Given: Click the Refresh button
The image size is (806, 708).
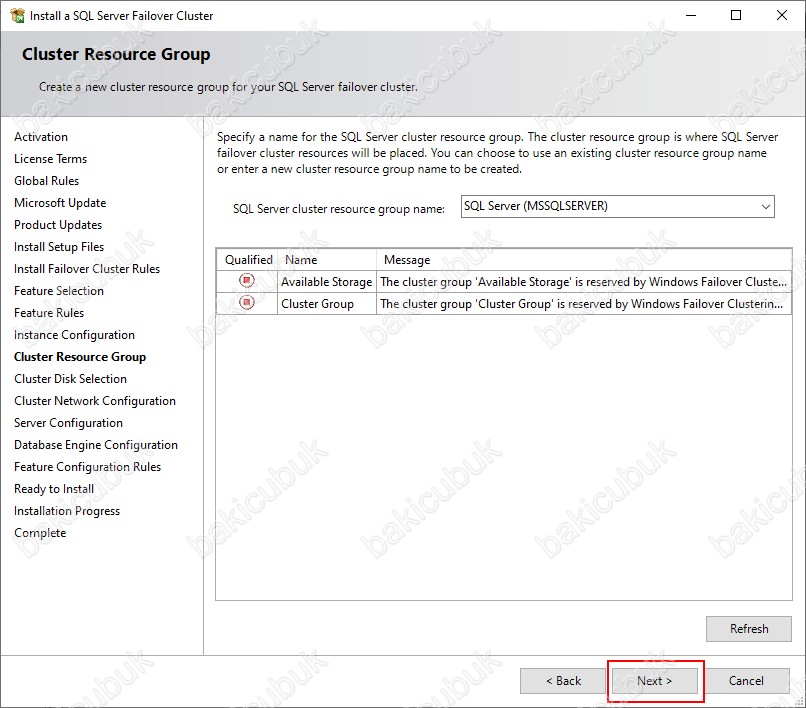Looking at the screenshot, I should coord(748,629).
